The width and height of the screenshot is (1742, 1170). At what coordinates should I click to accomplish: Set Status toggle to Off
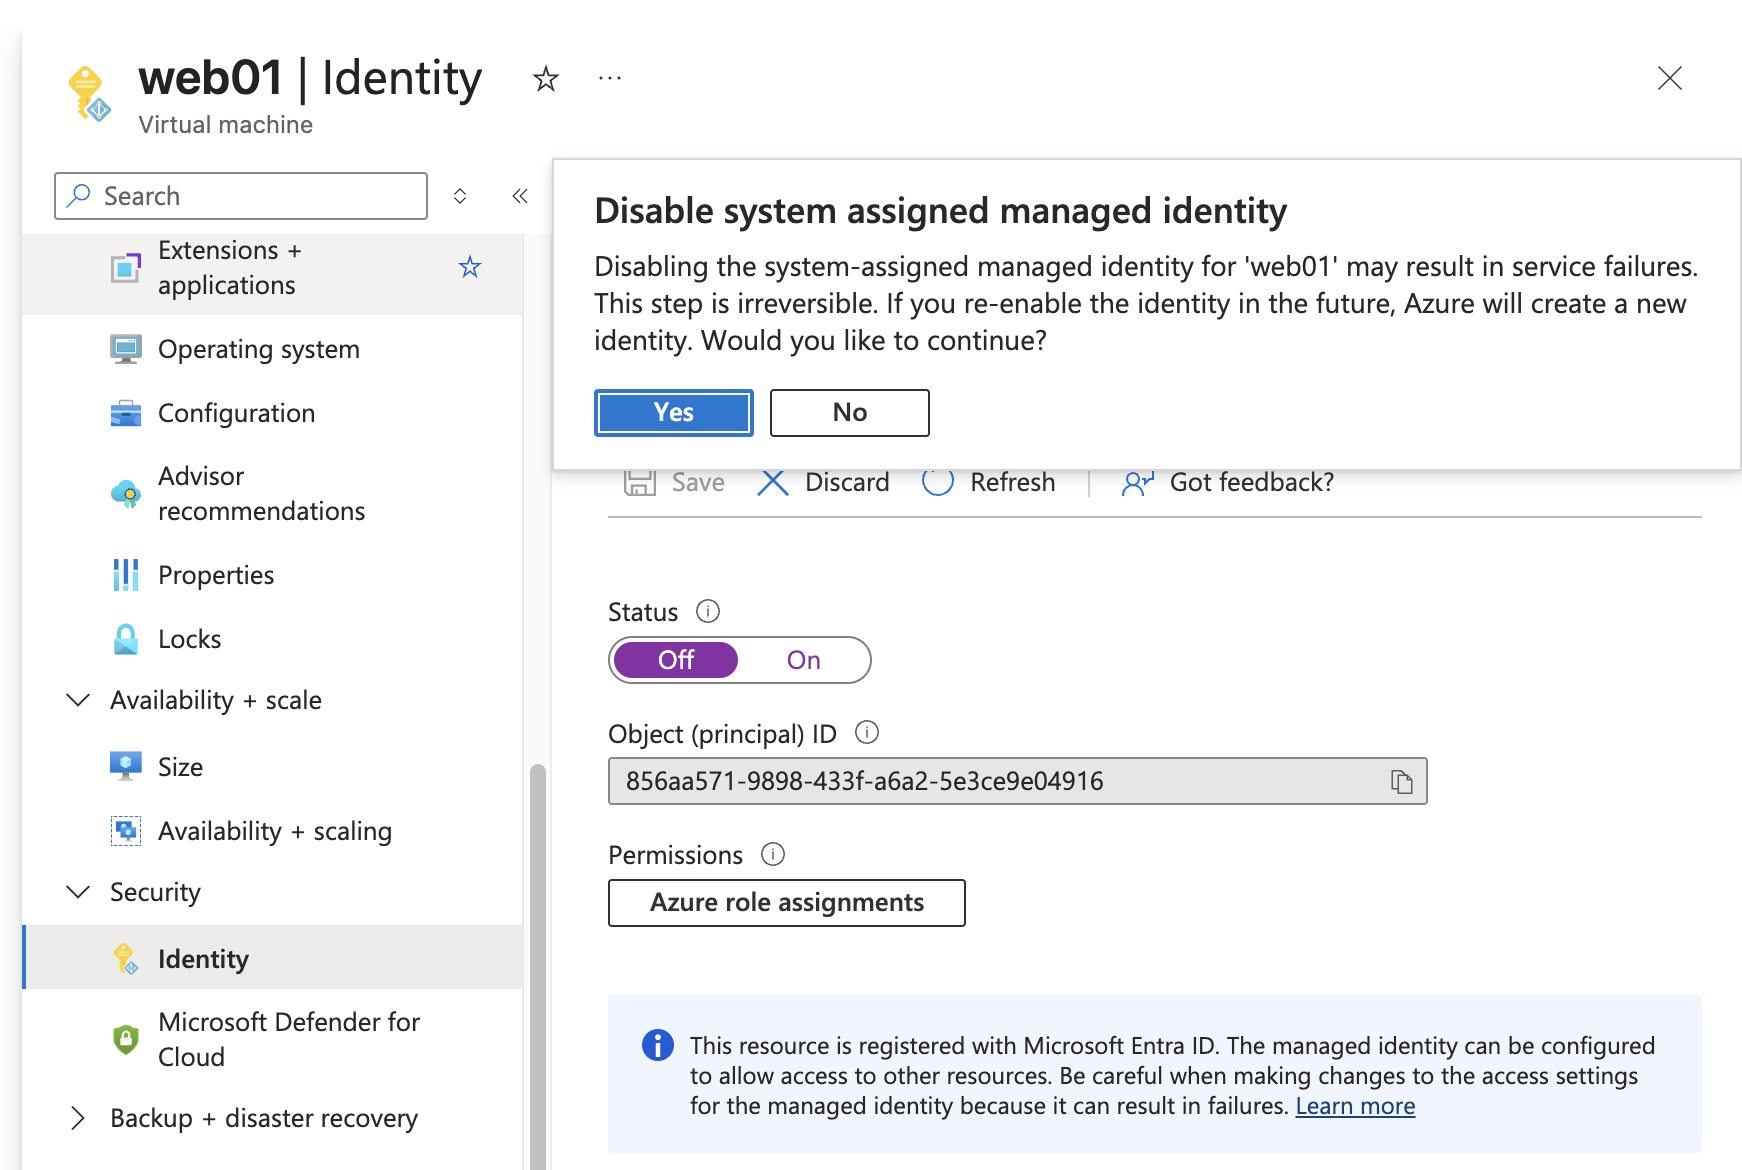(676, 660)
